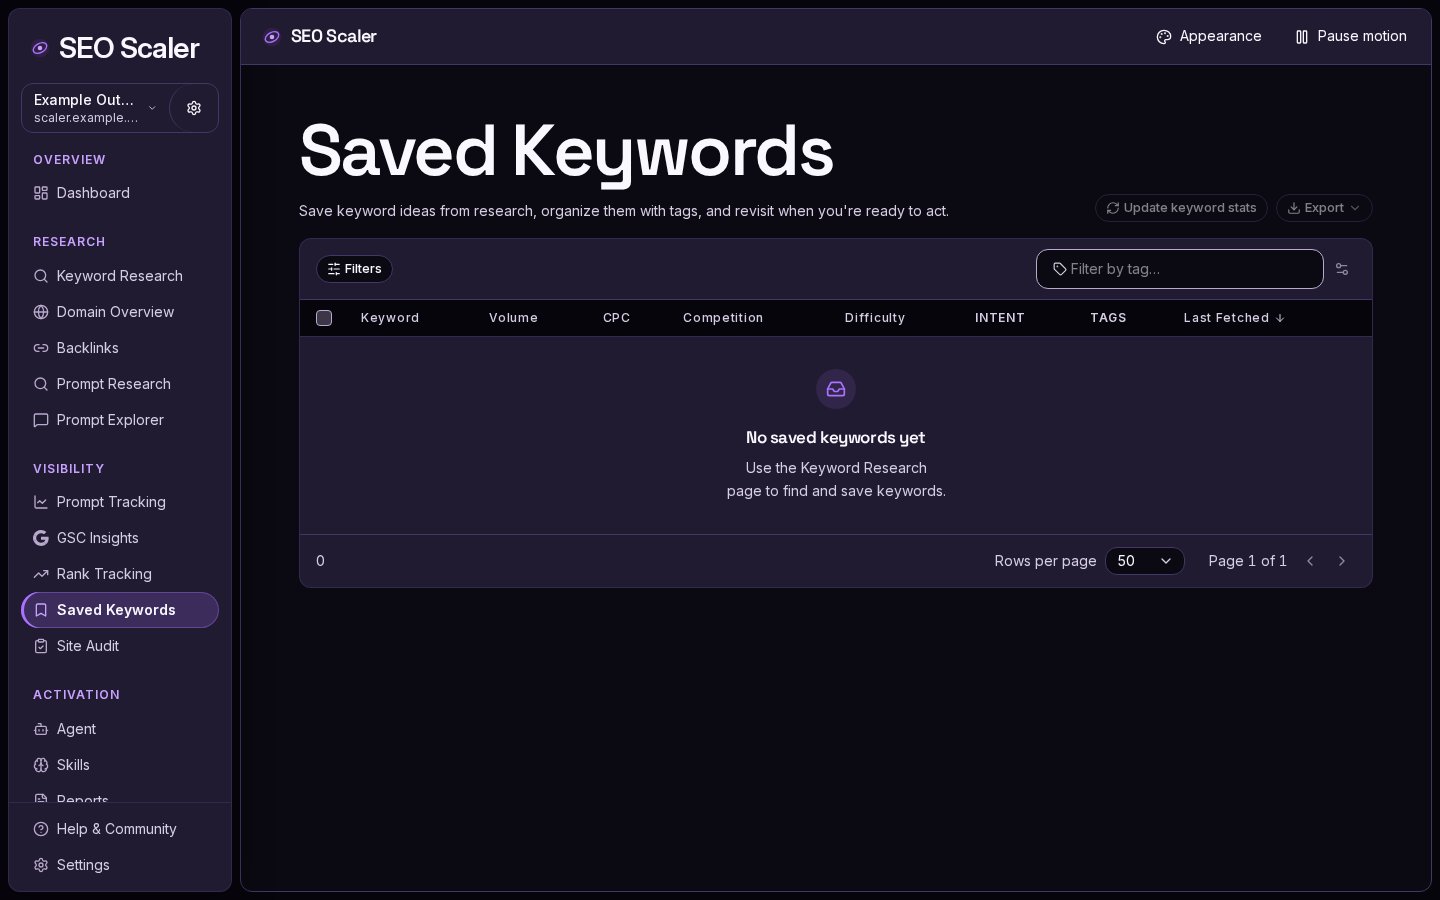Sort by the Competition column

723,318
